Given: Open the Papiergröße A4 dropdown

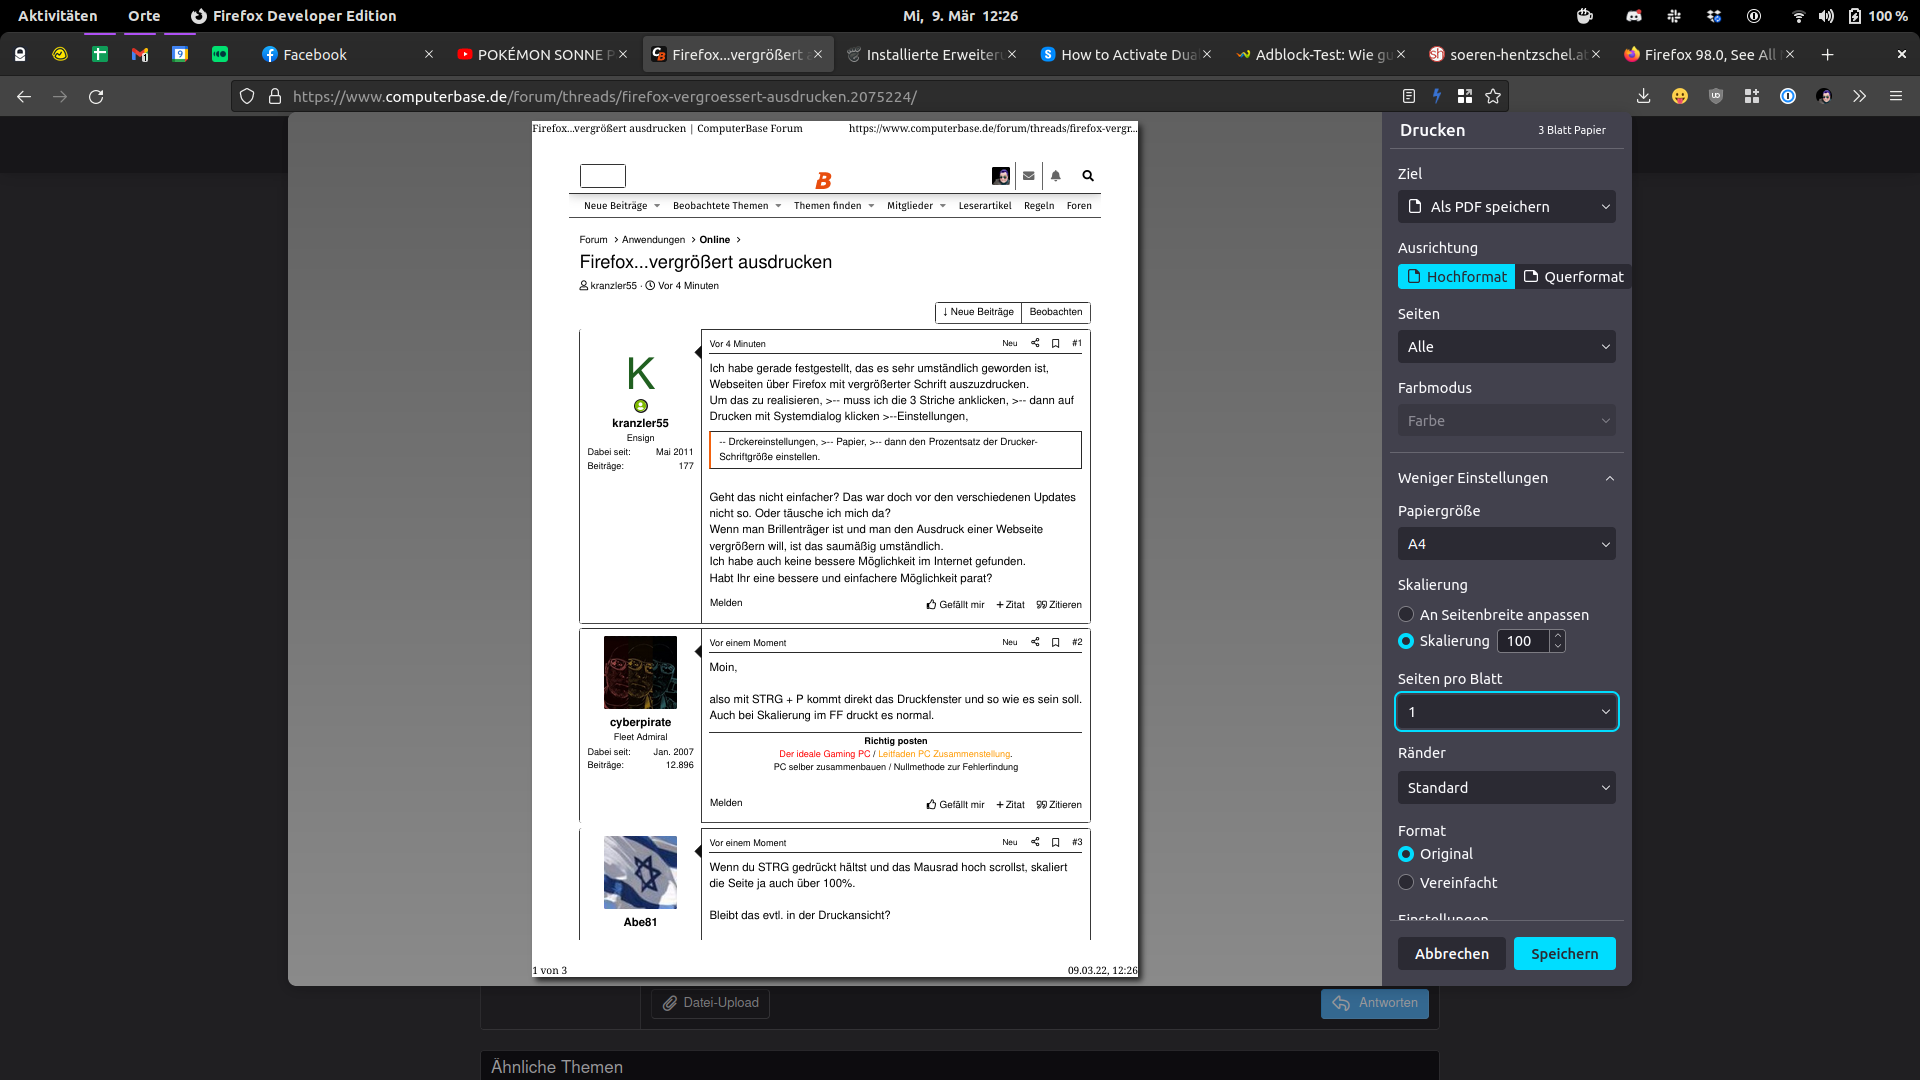Looking at the screenshot, I should 1506,544.
